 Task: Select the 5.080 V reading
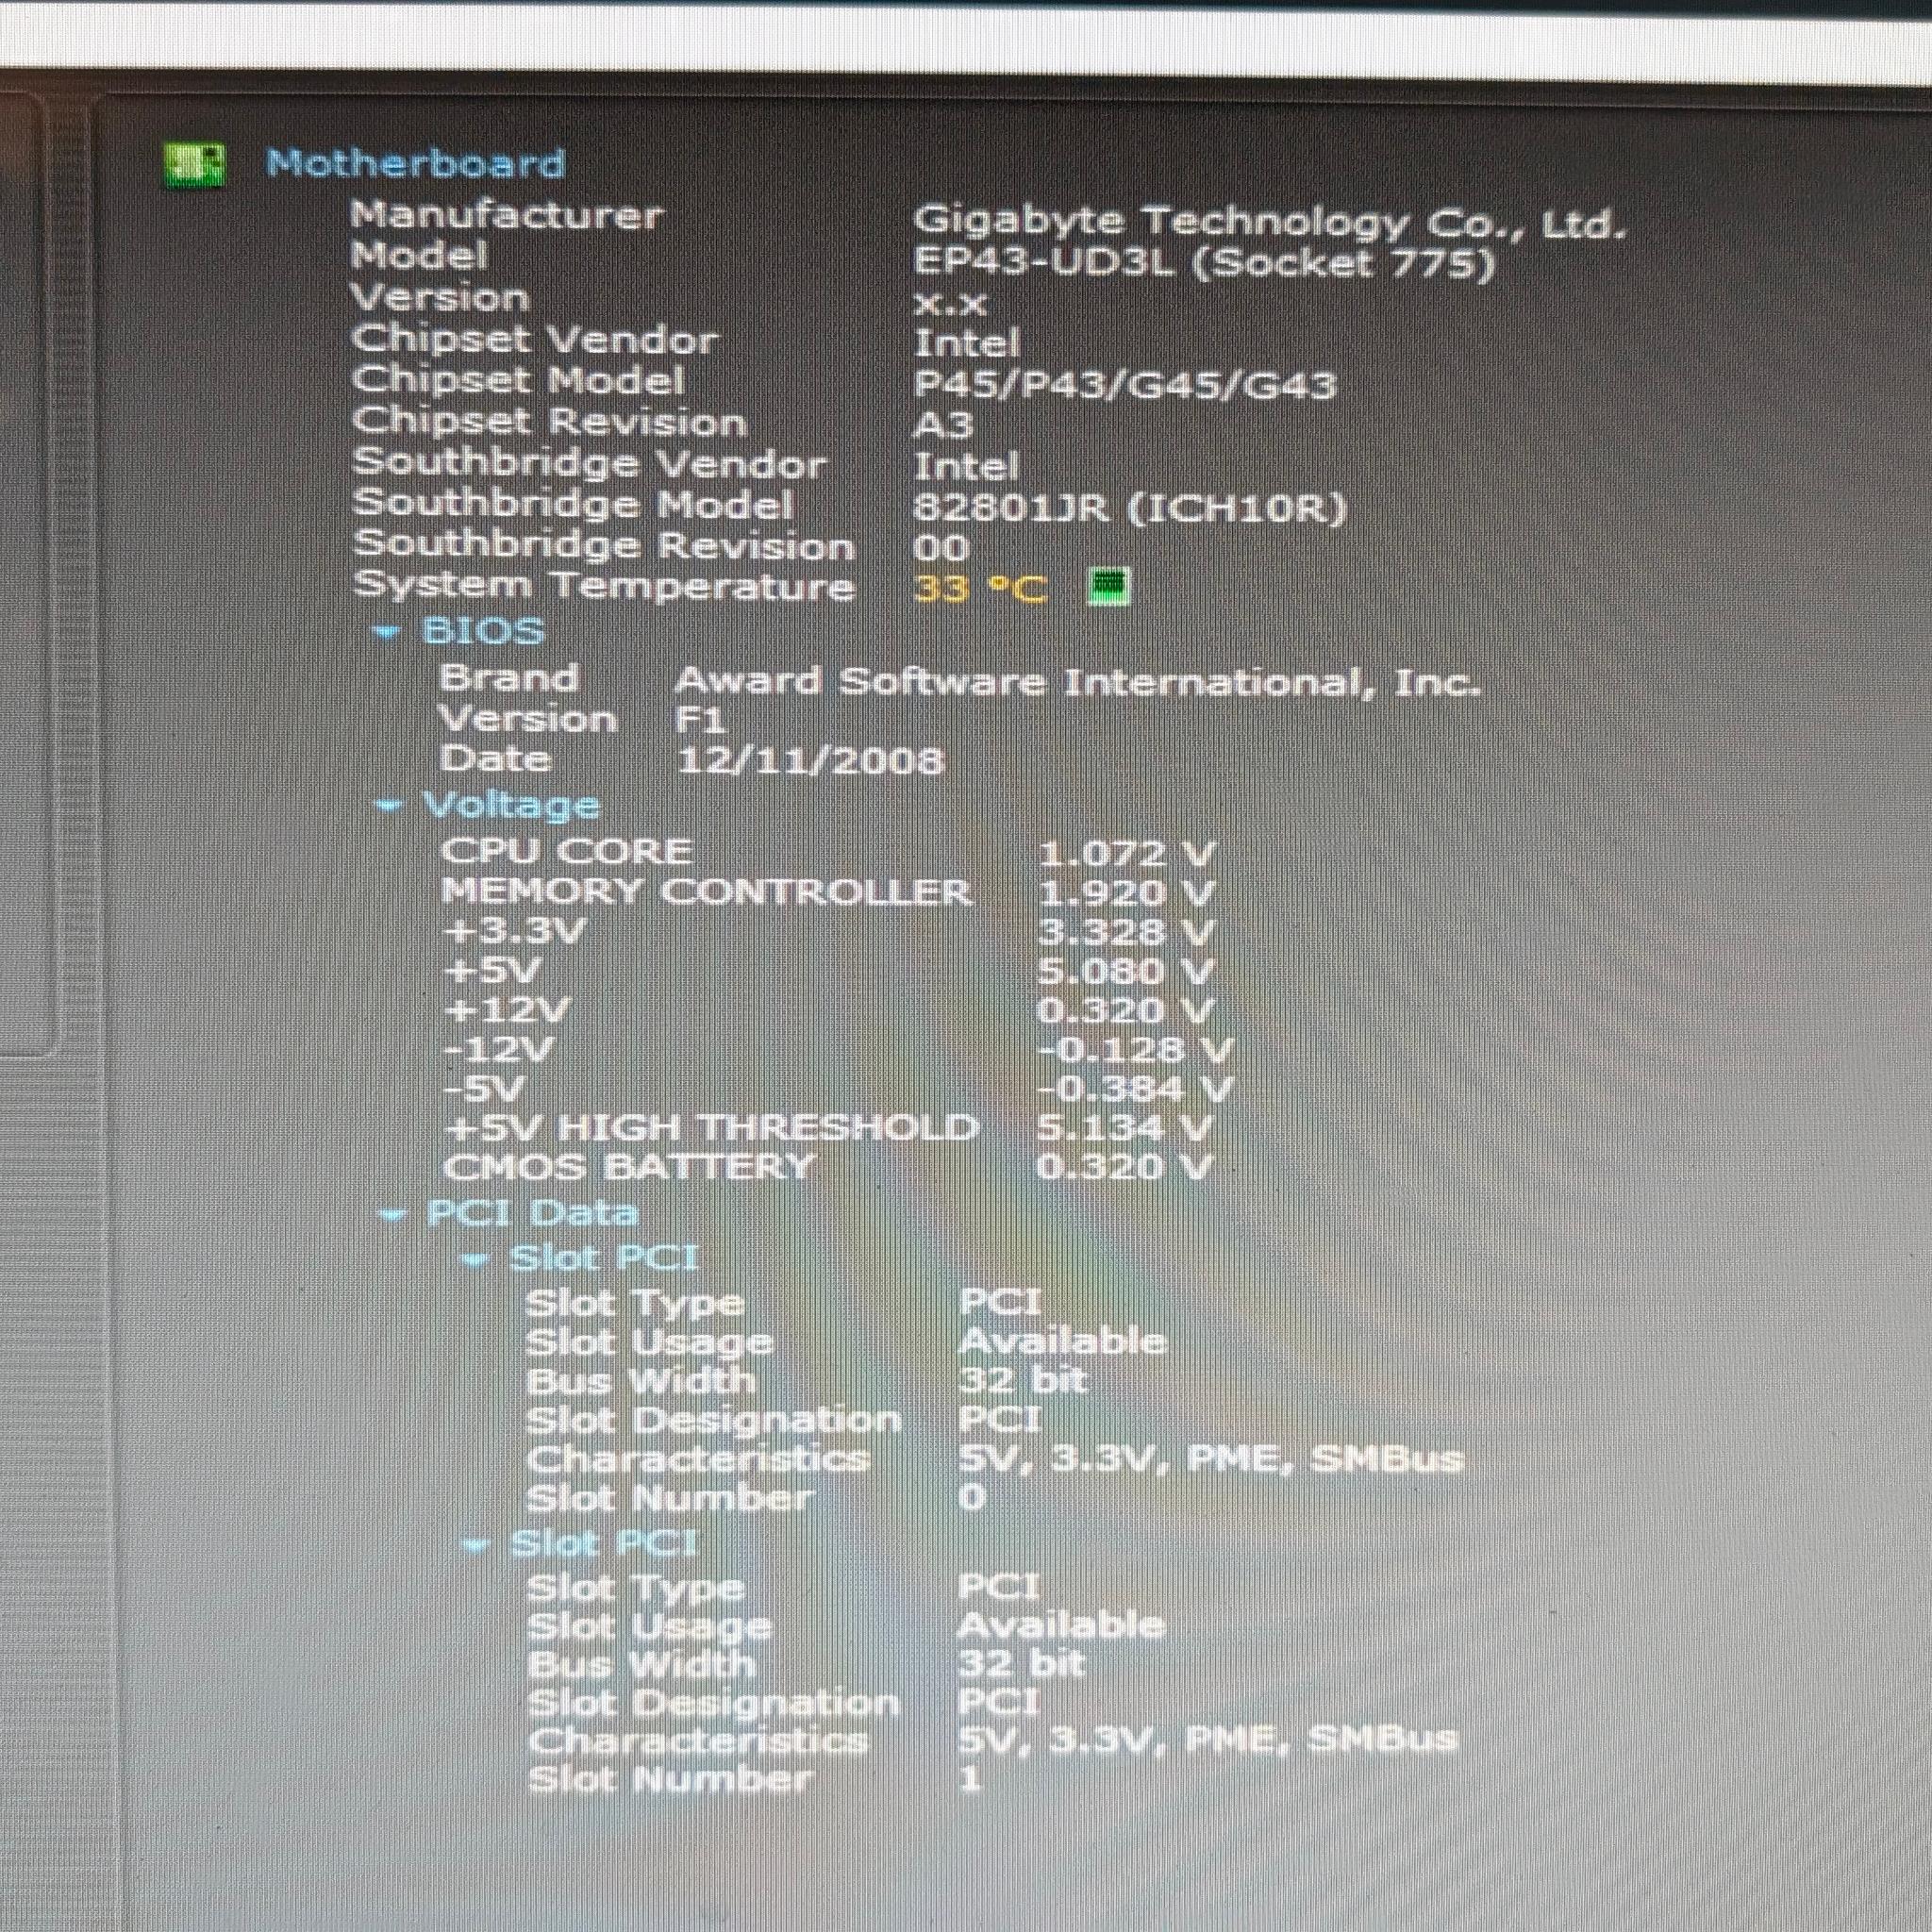tap(1125, 971)
